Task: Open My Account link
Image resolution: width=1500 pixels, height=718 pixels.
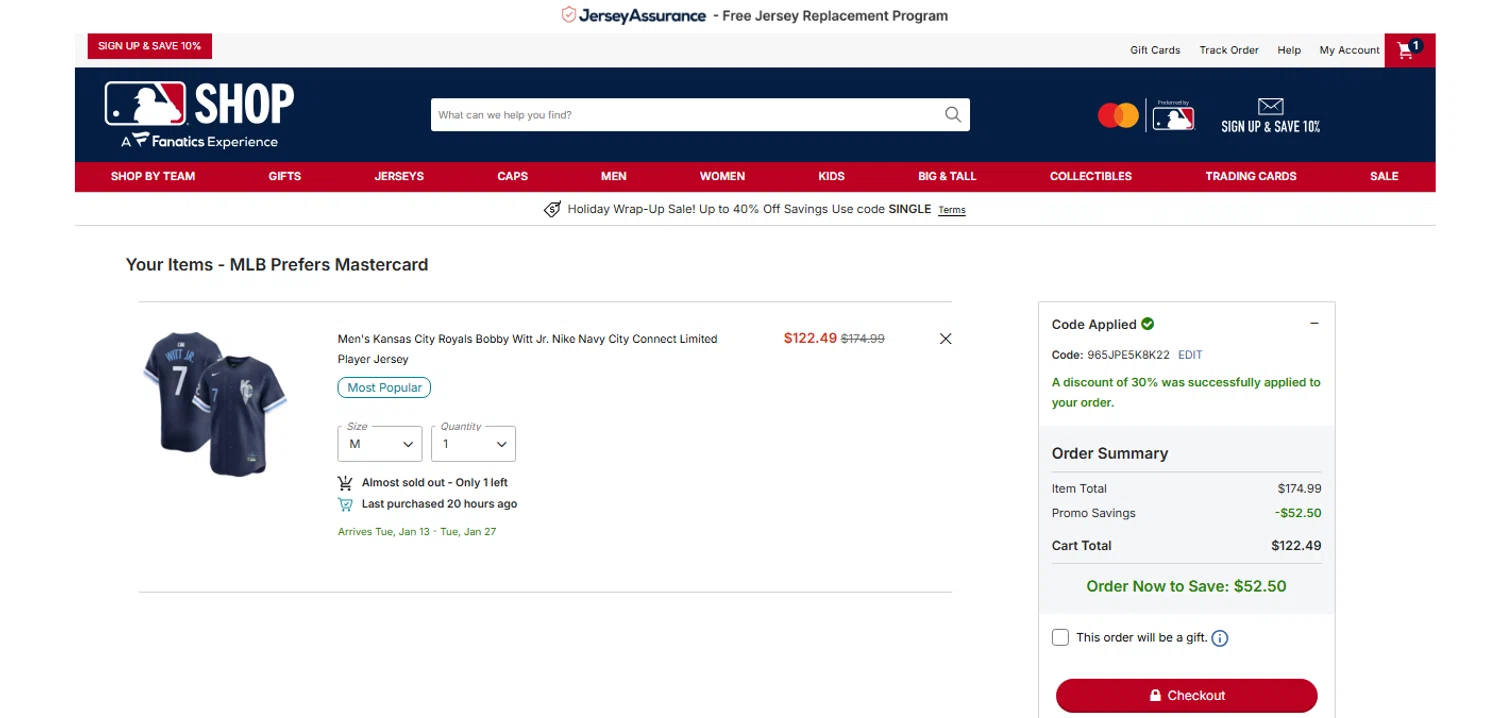Action: tap(1349, 50)
